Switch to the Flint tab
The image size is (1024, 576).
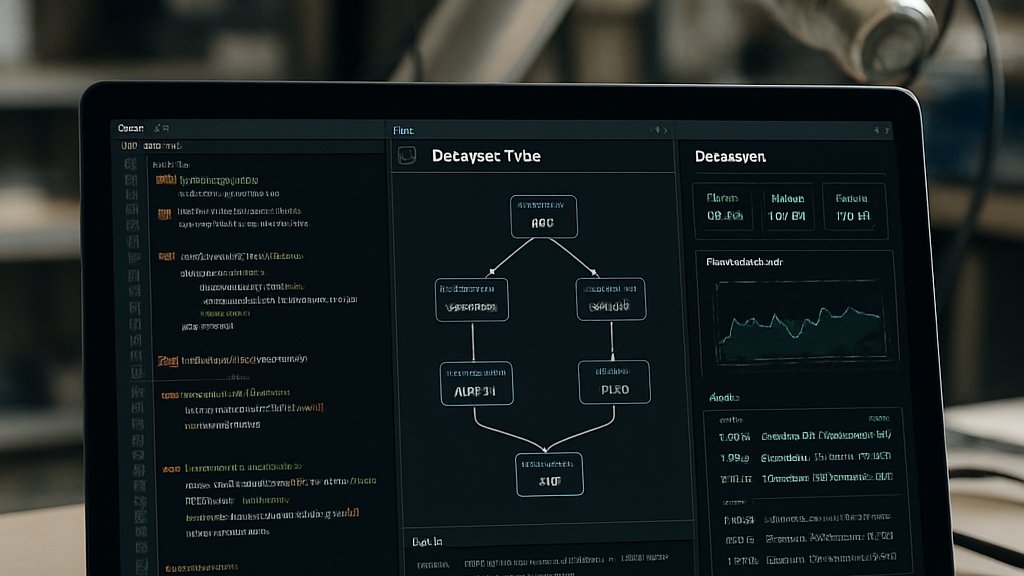[x=403, y=131]
